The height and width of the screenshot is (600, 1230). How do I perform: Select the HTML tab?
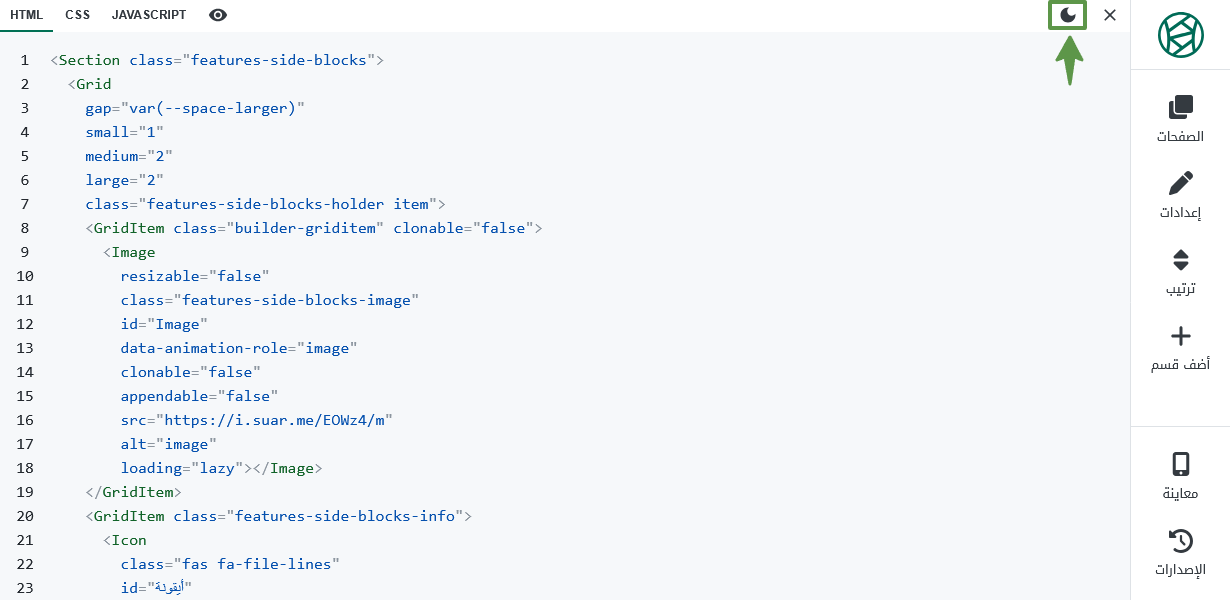(x=26, y=15)
